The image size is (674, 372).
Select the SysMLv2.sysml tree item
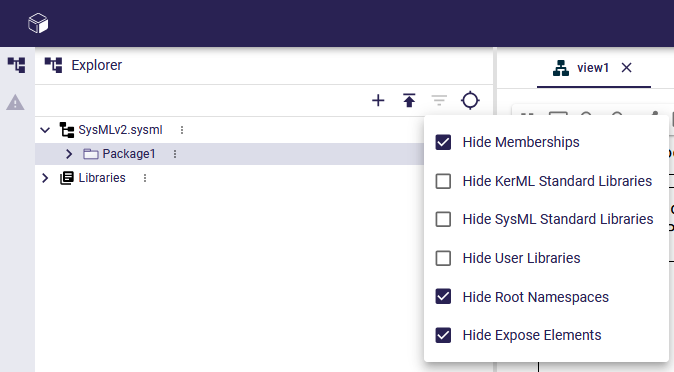(x=120, y=130)
